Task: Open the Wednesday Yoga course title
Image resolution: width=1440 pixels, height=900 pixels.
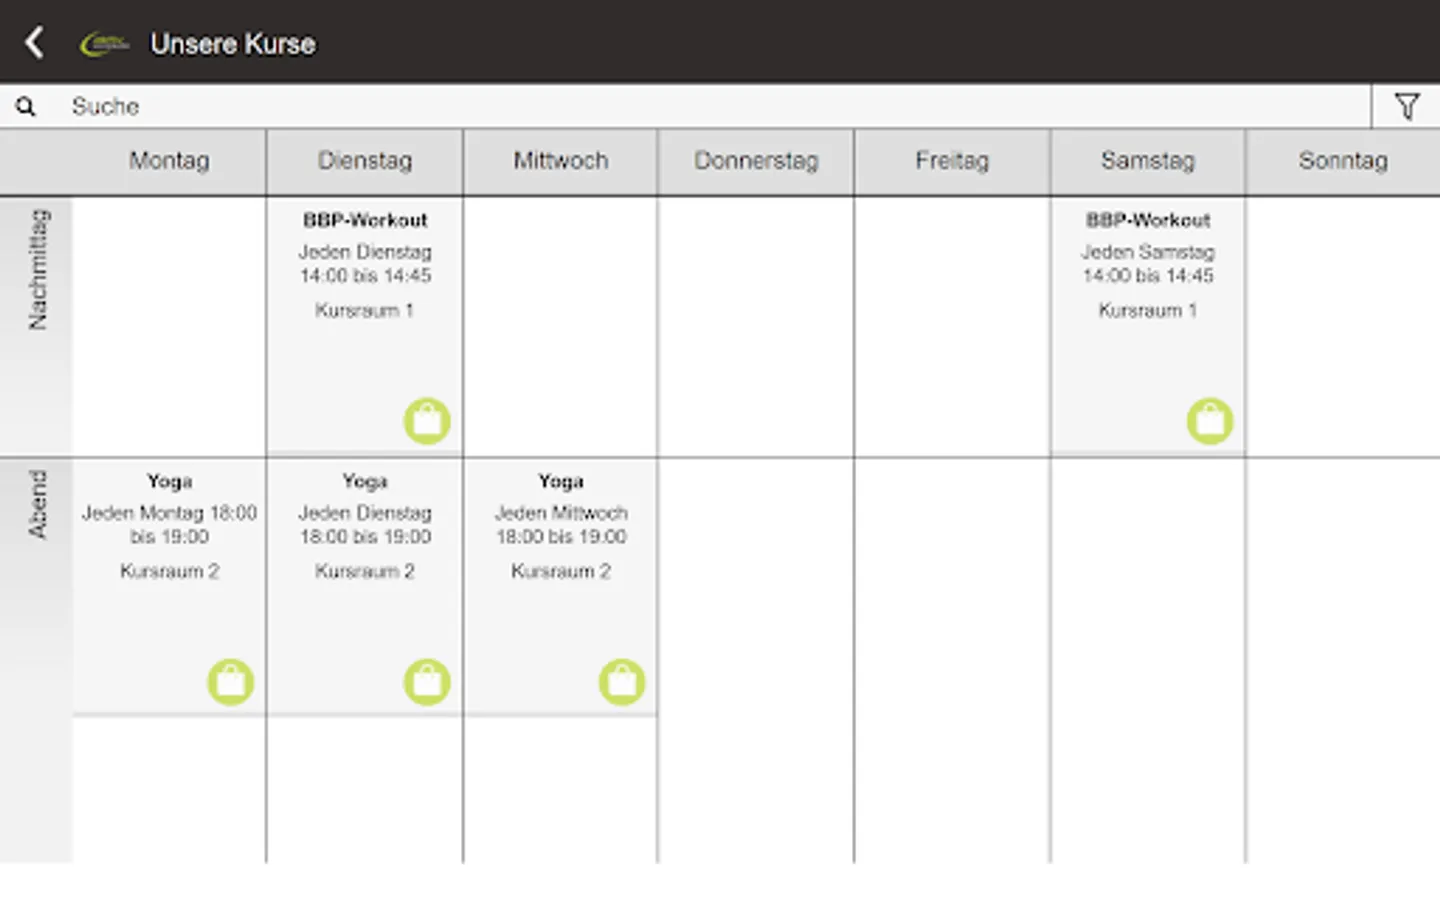Action: pyautogui.click(x=561, y=481)
